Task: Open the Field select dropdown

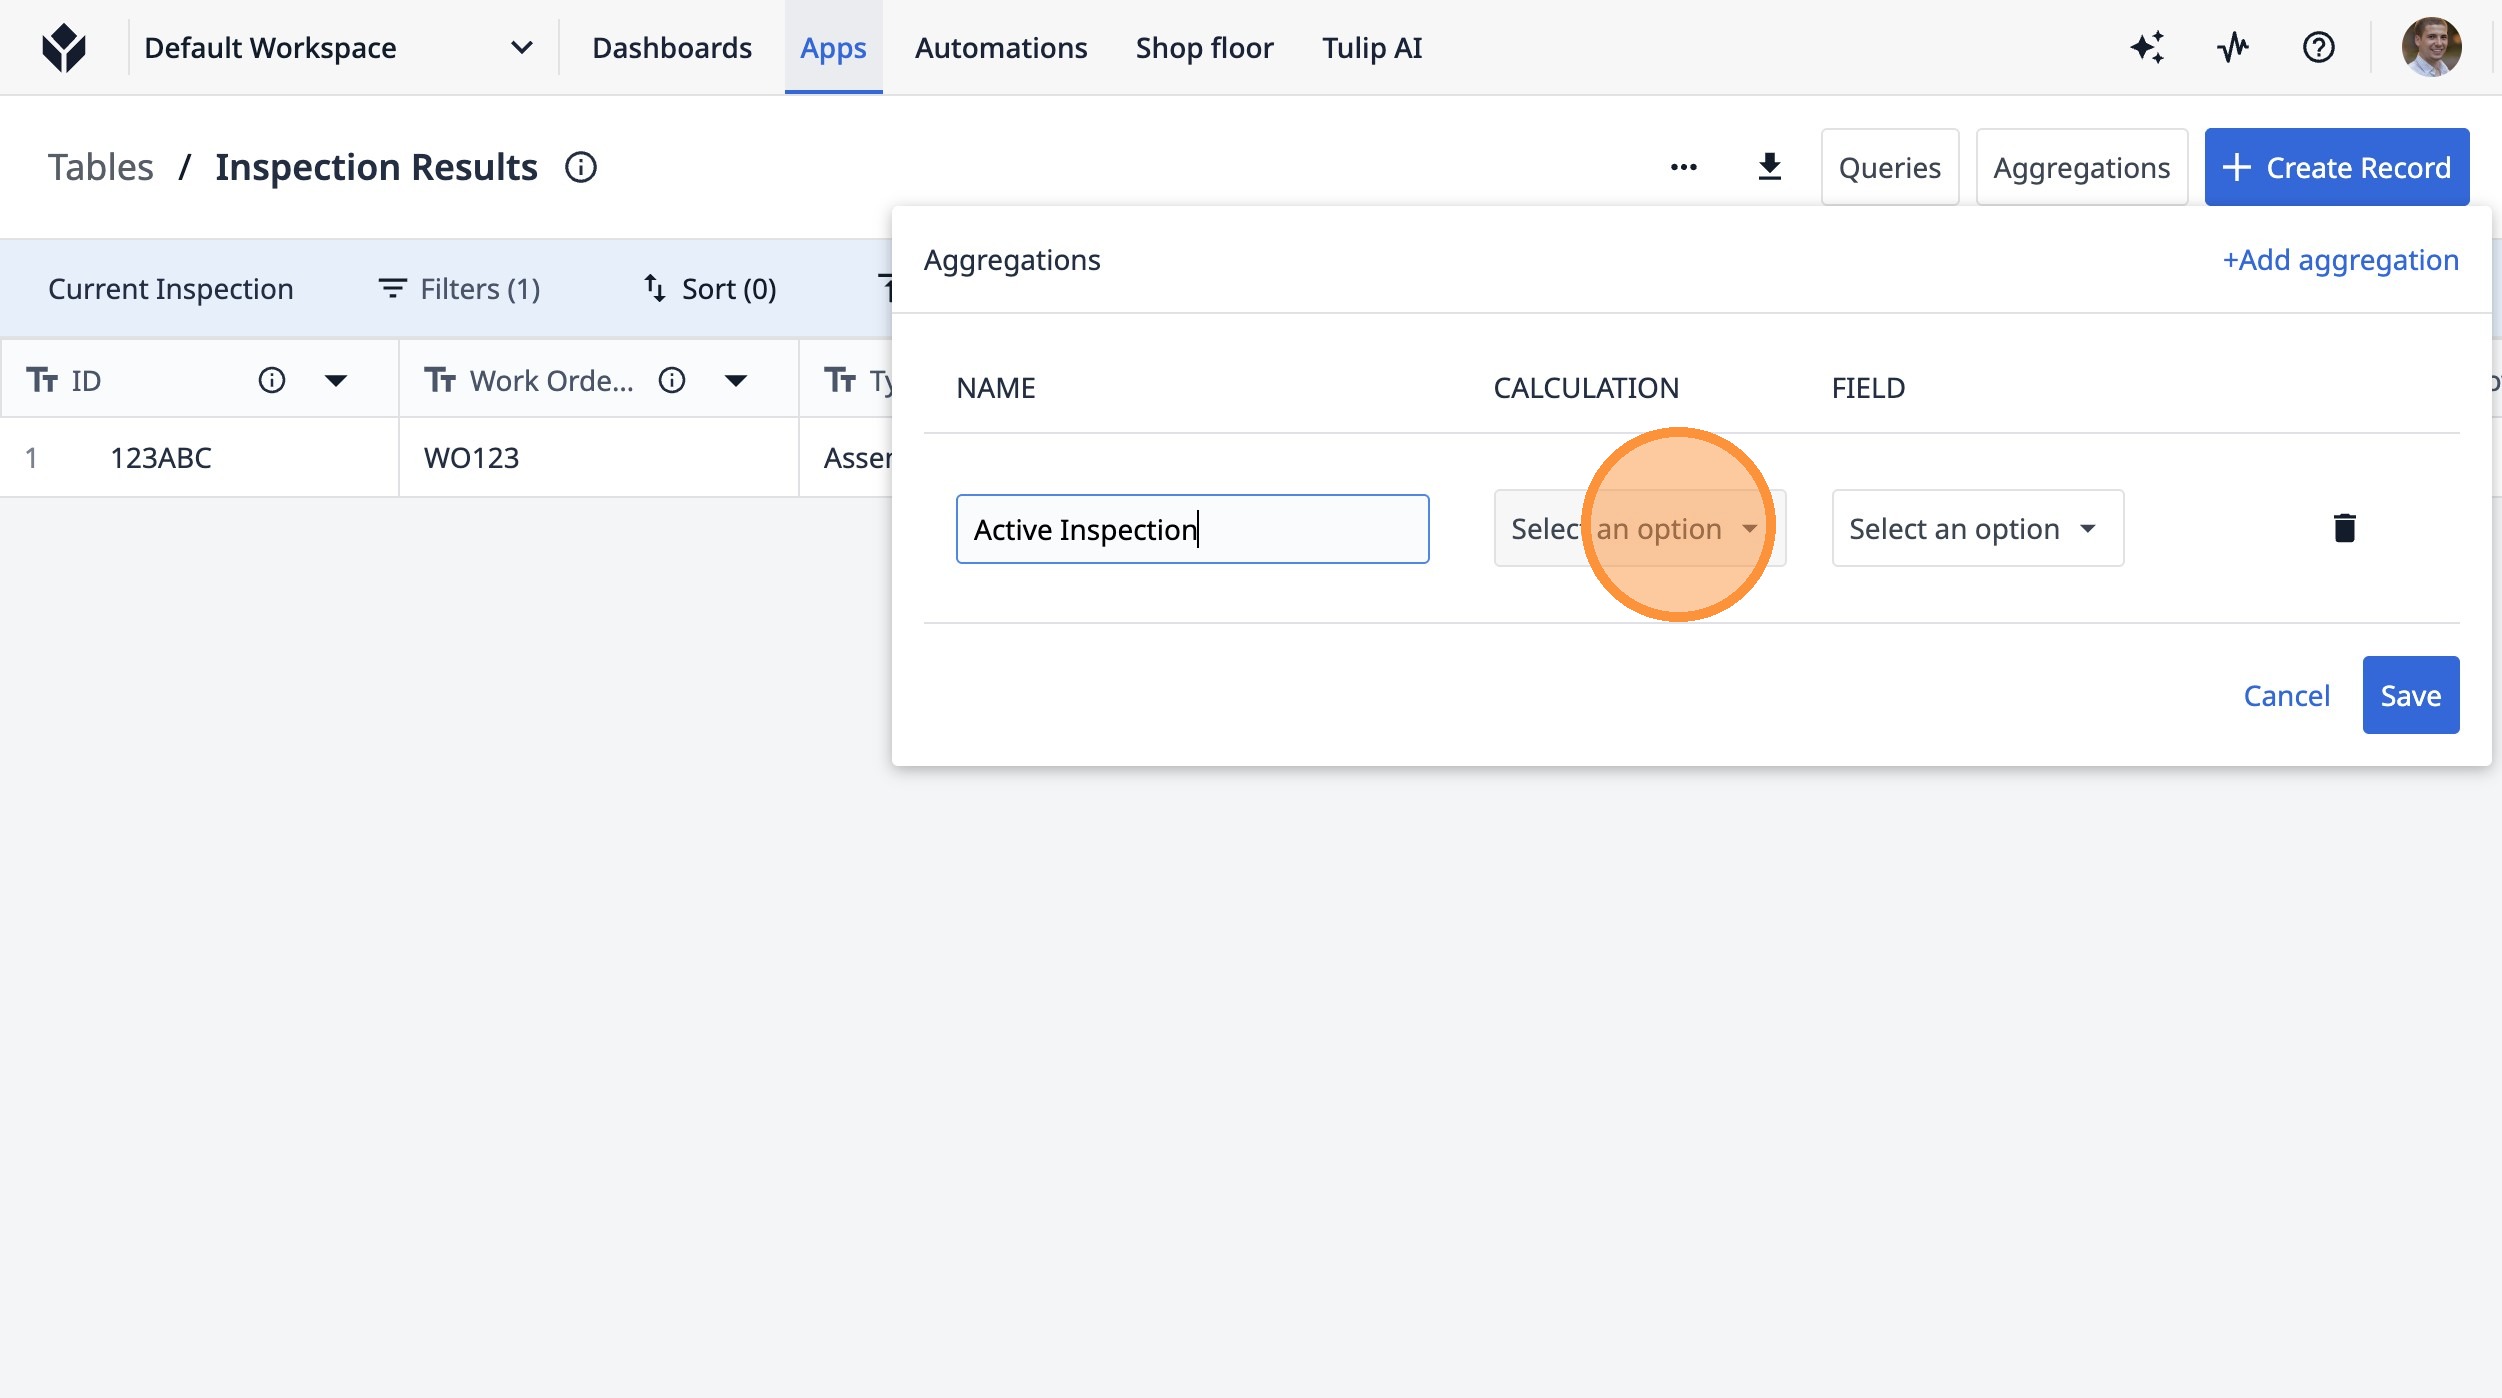Action: click(x=1977, y=528)
